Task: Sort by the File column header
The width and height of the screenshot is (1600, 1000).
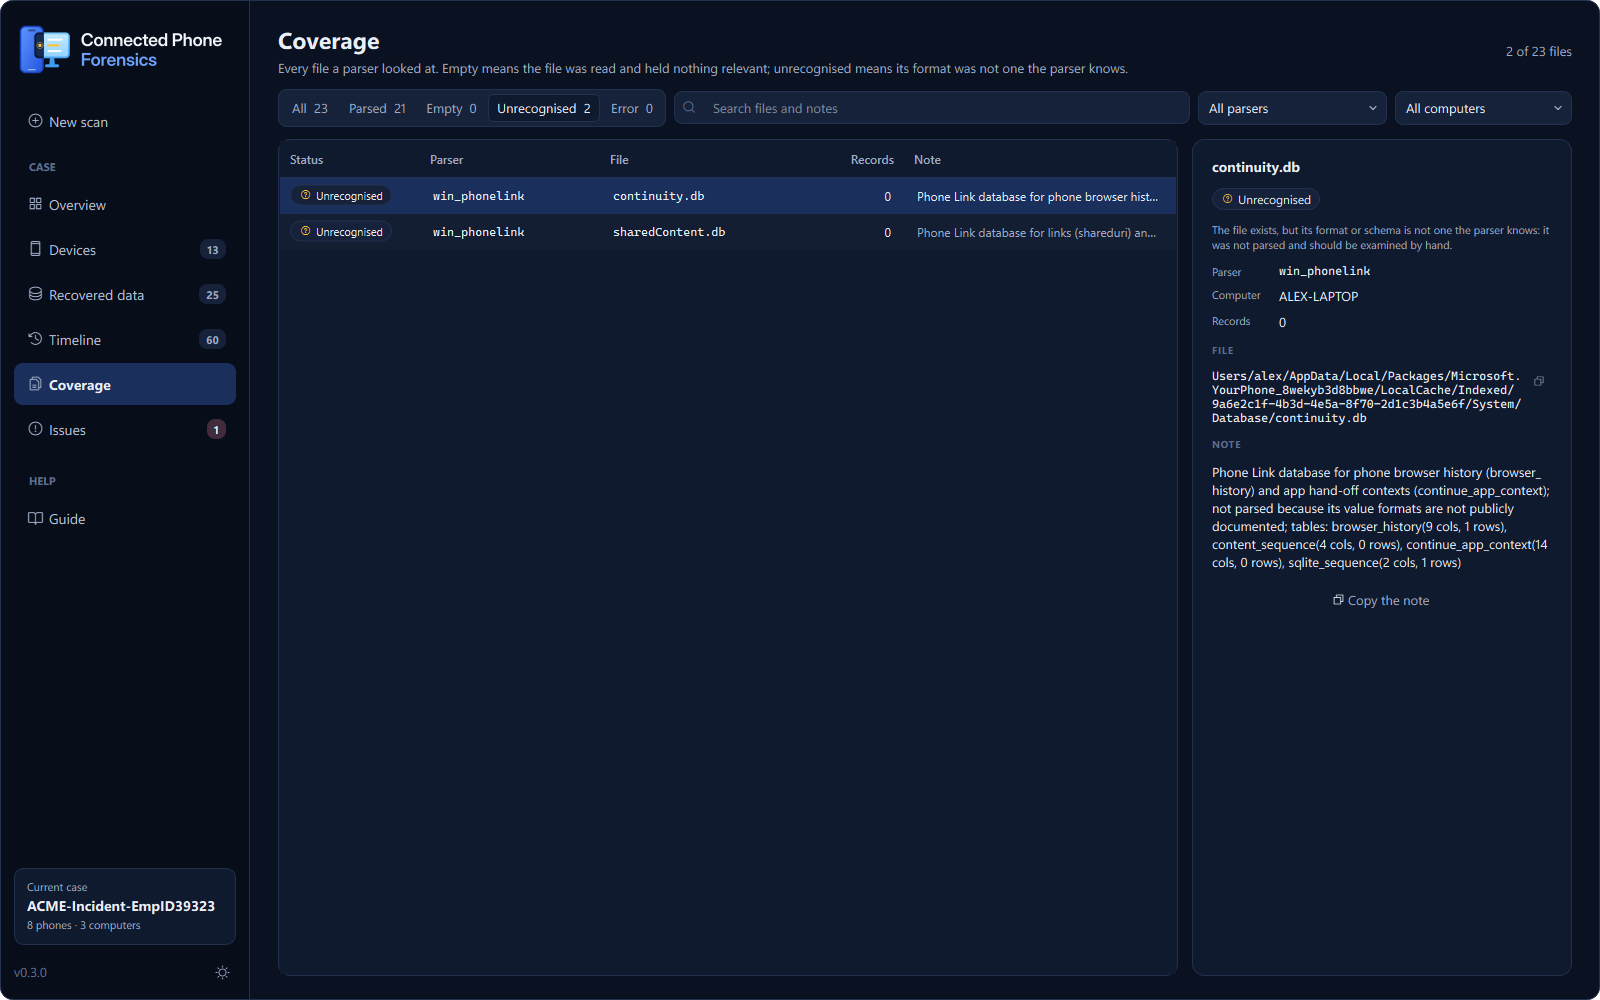Action: click(619, 160)
